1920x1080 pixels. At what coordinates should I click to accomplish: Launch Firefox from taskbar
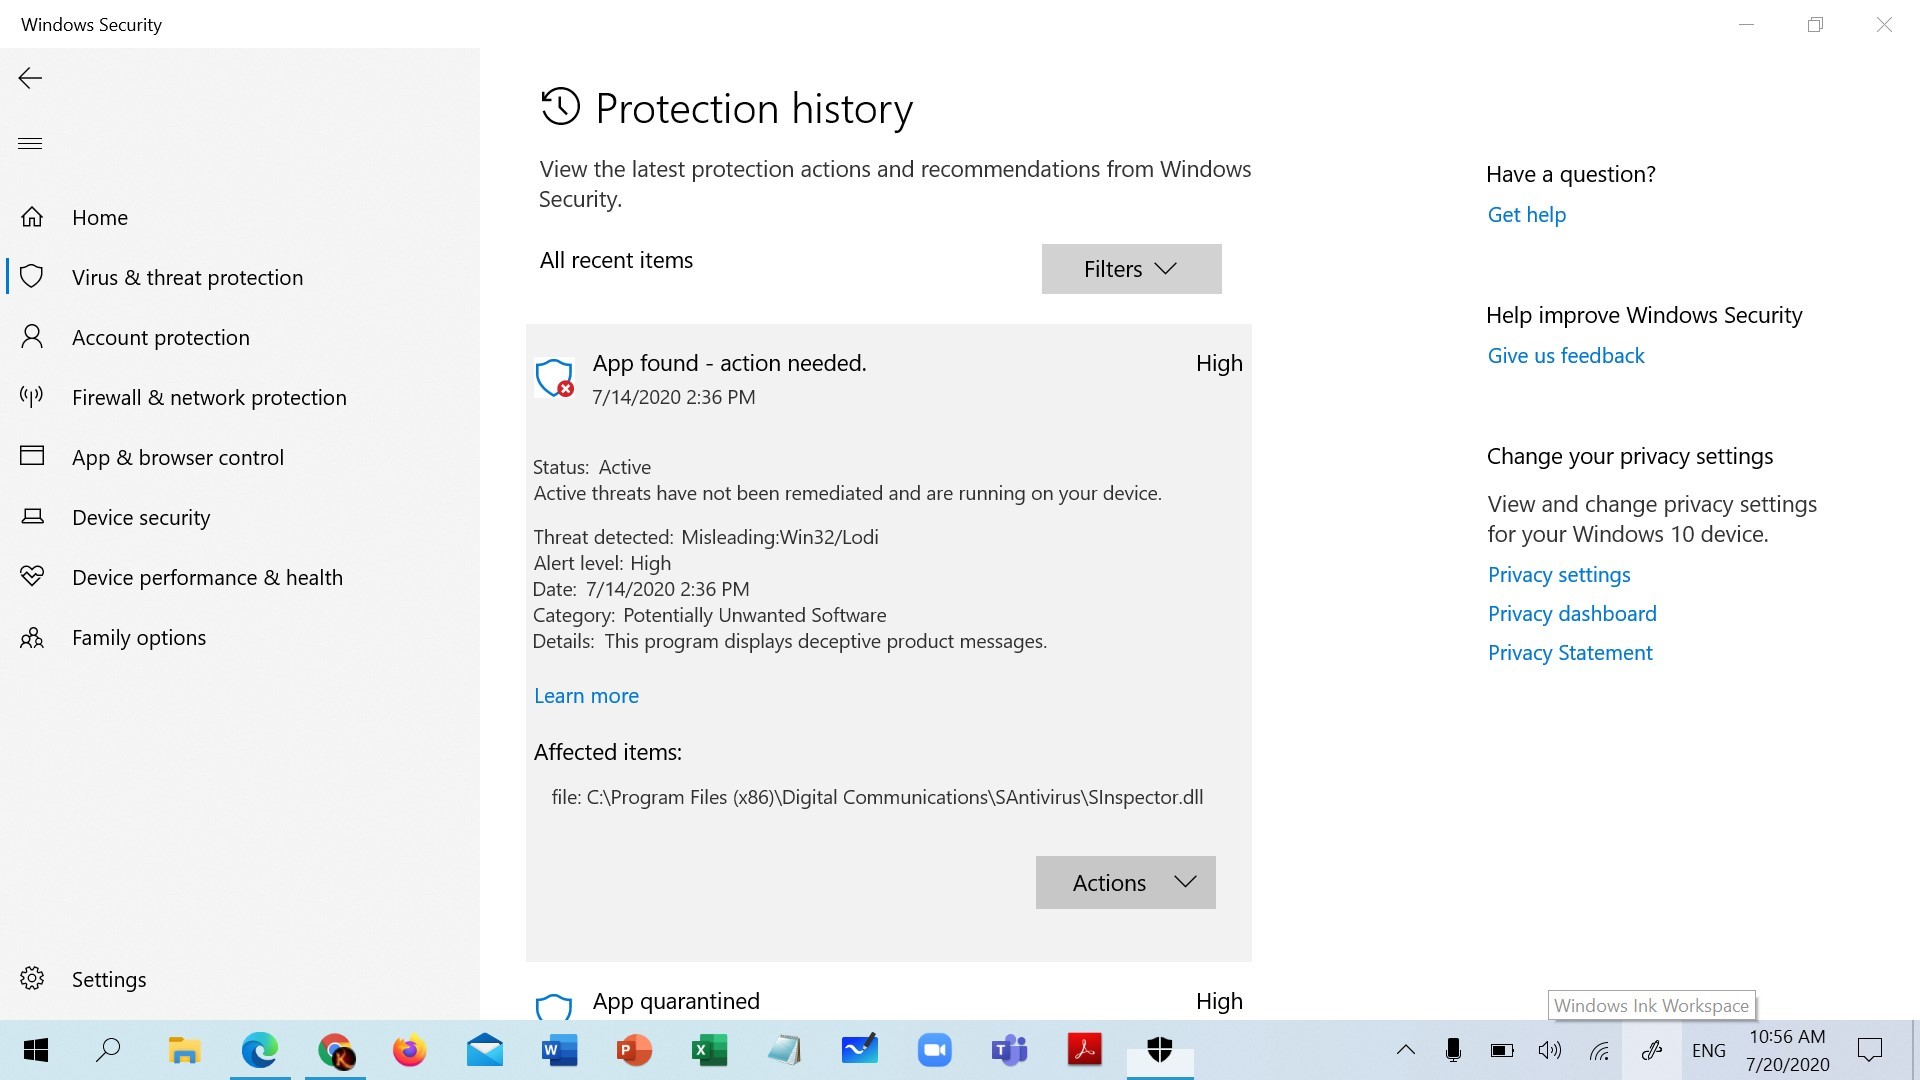[410, 1050]
